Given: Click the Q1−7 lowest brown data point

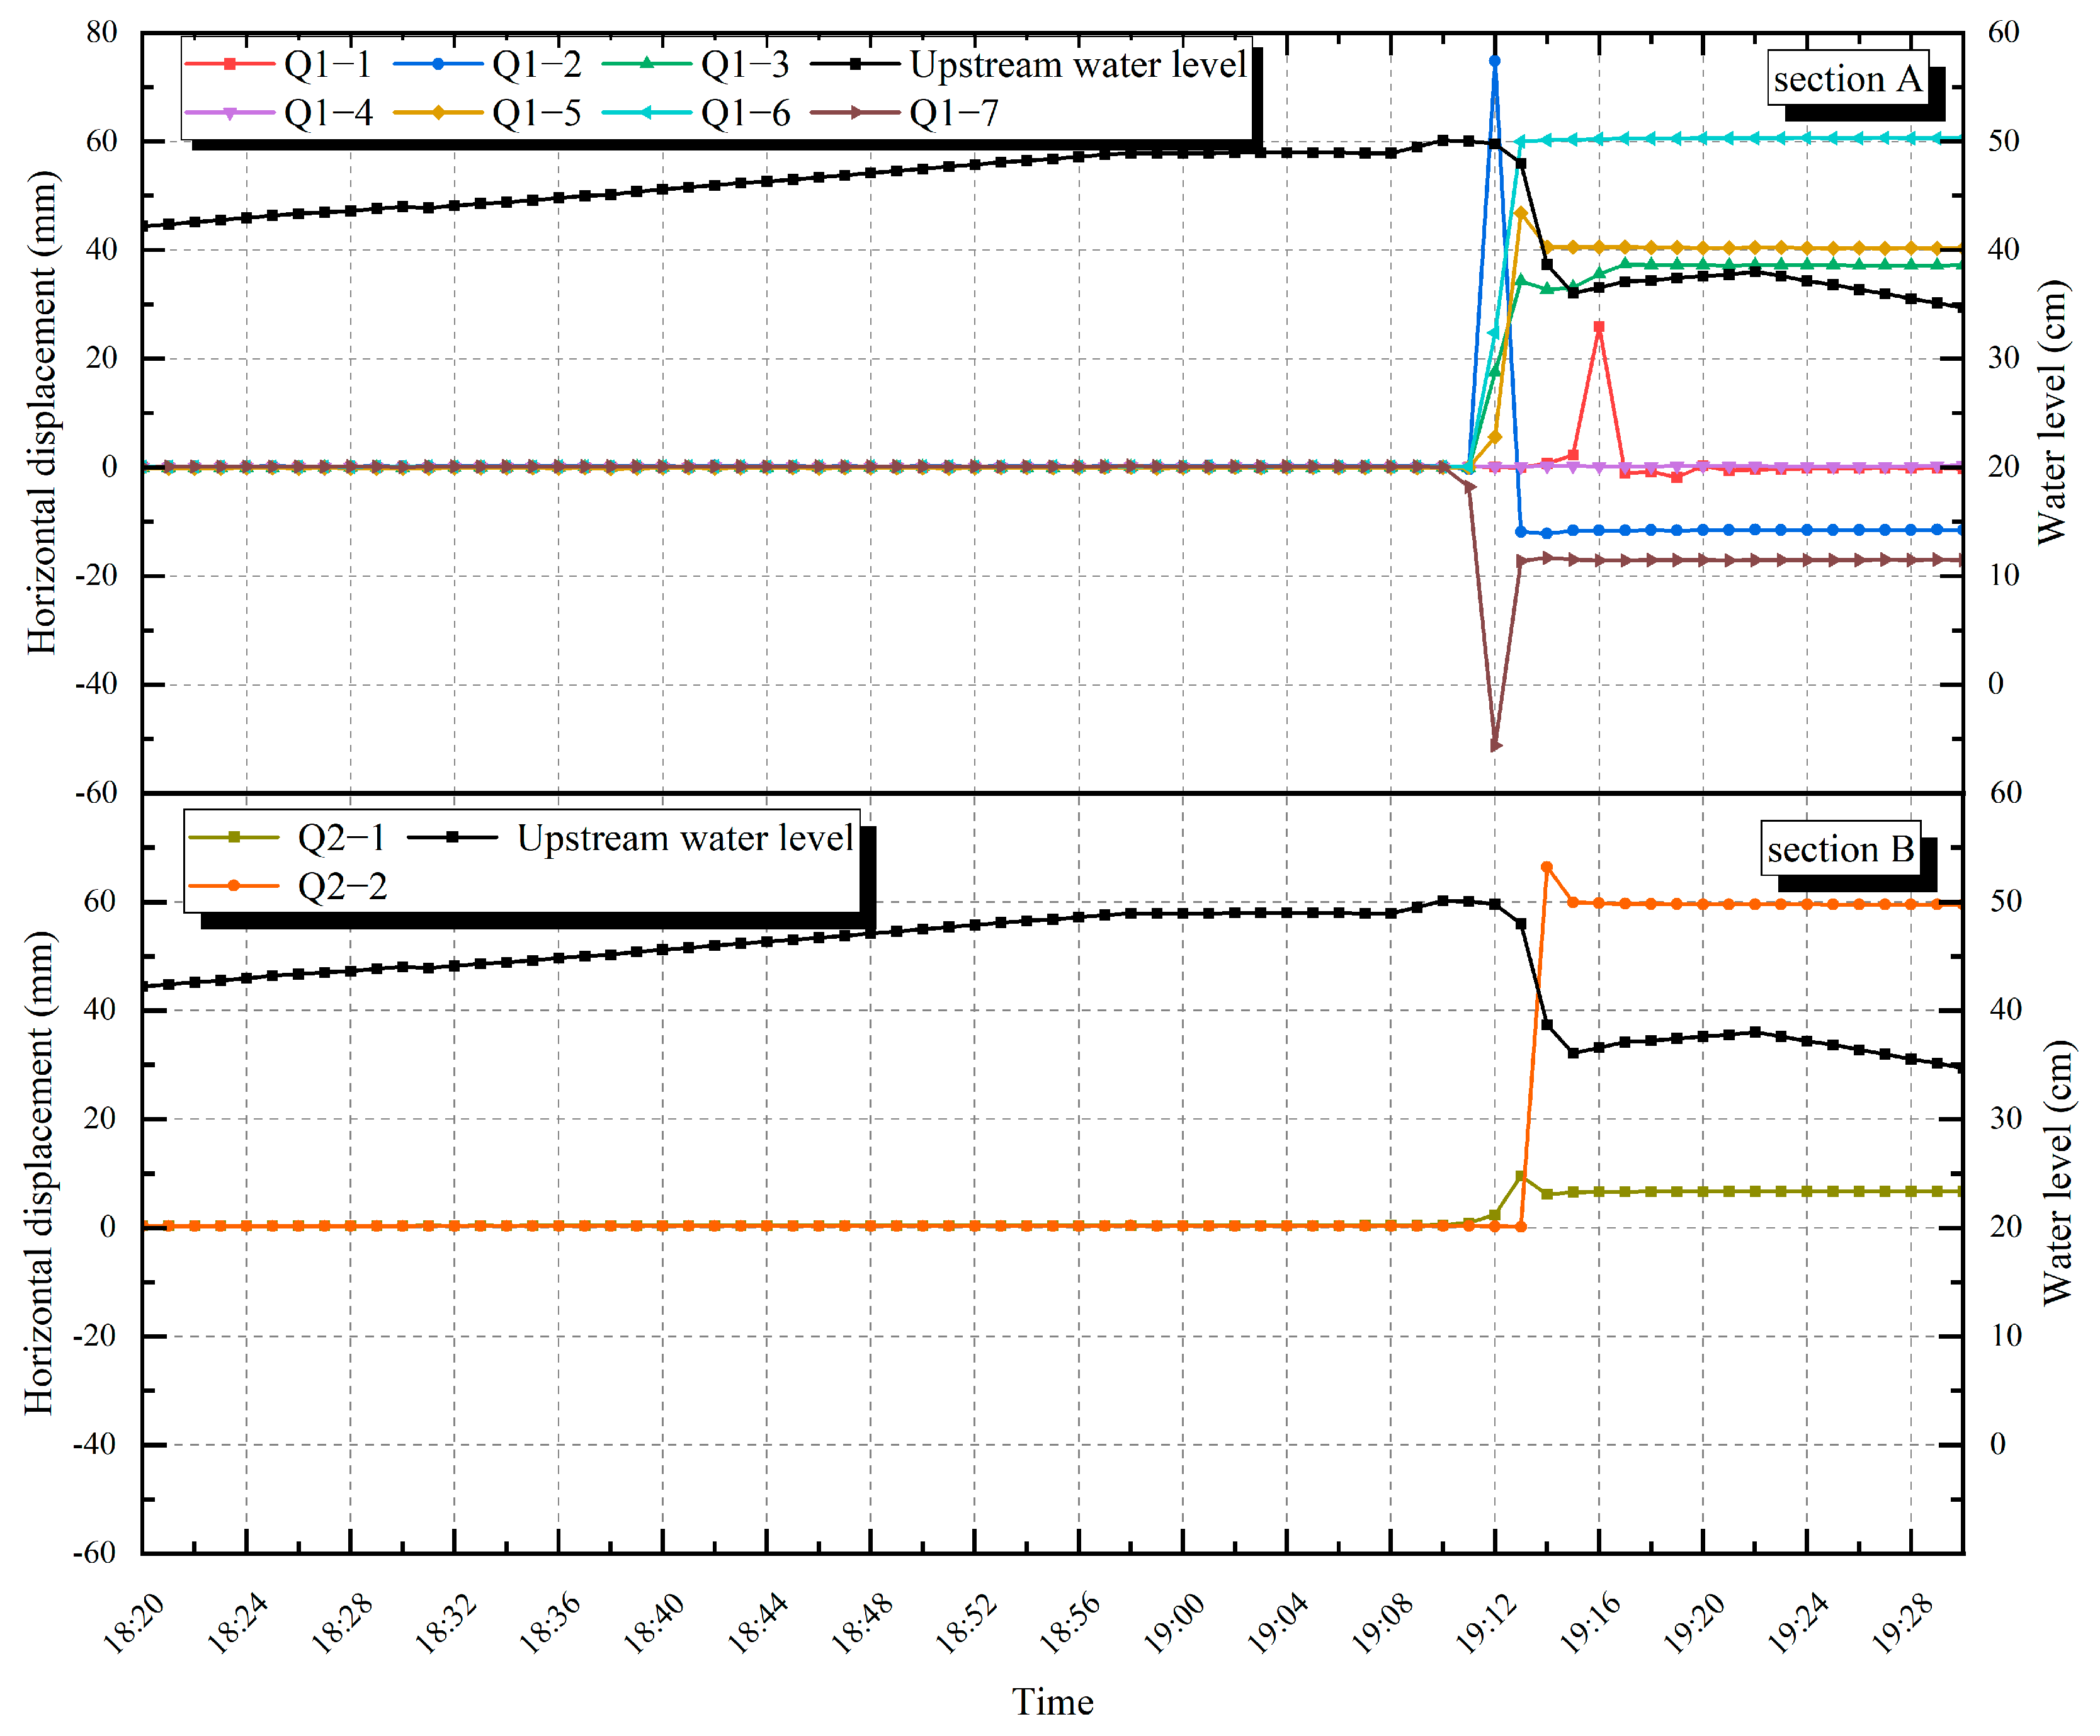Looking at the screenshot, I should point(1496,746).
